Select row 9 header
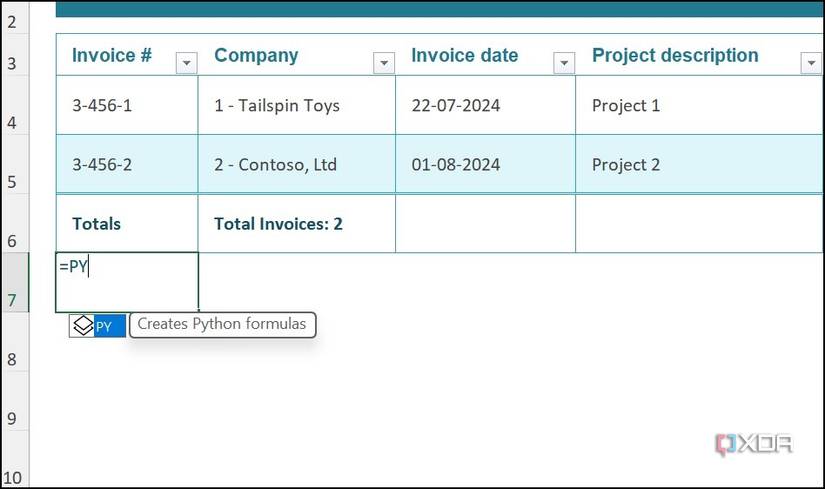This screenshot has height=489, width=825. pyautogui.click(x=12, y=418)
